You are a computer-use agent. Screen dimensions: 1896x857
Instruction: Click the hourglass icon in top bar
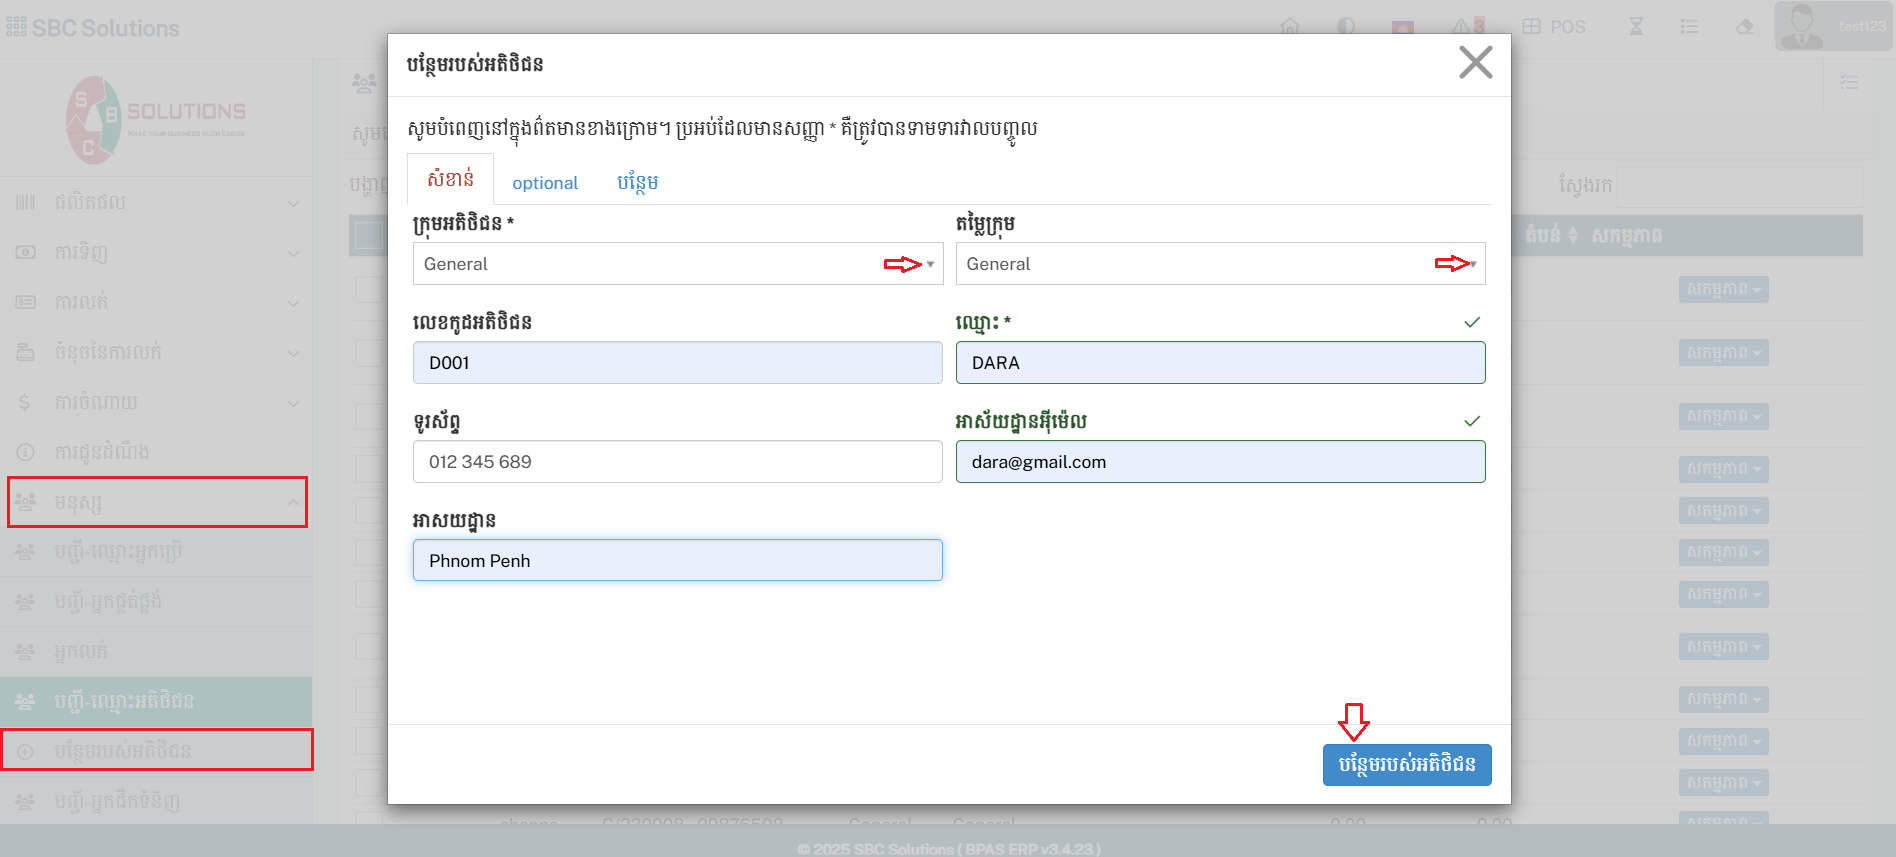coord(1636,27)
